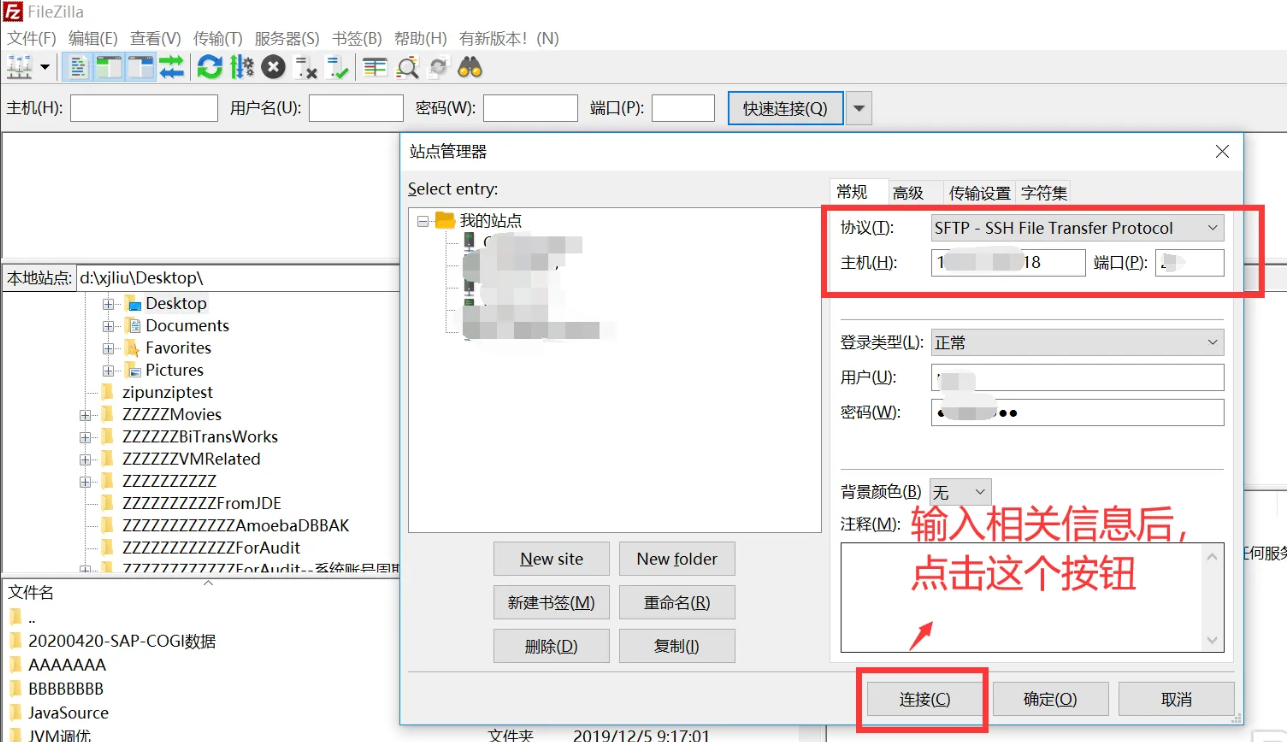Image resolution: width=1287 pixels, height=742 pixels.
Task: Open the 书签(B) menu
Action: (357, 38)
